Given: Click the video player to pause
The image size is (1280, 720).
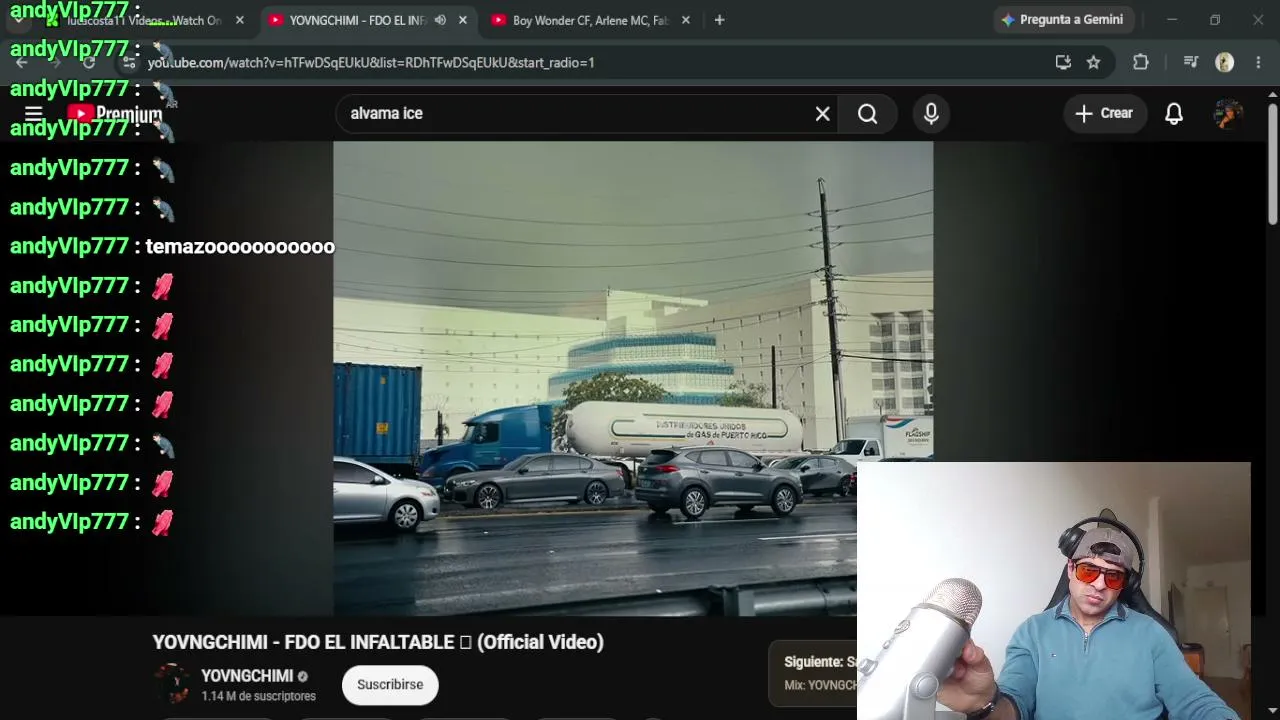Looking at the screenshot, I should (633, 378).
